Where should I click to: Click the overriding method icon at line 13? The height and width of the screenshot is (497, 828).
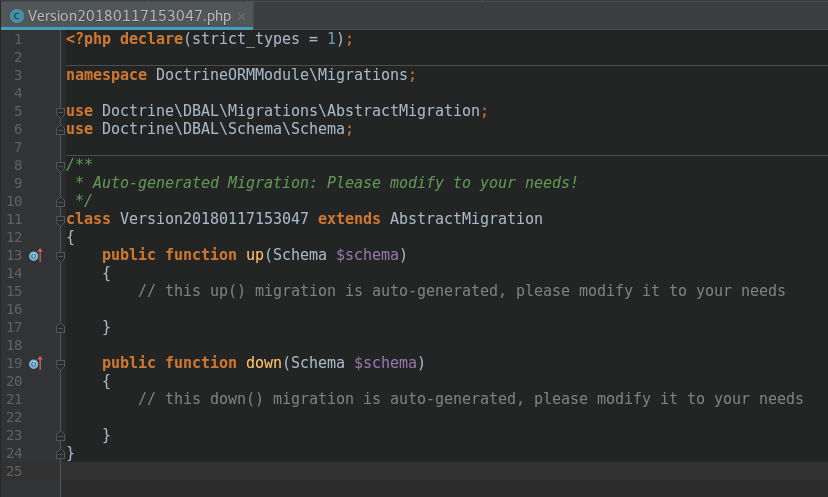coord(35,256)
